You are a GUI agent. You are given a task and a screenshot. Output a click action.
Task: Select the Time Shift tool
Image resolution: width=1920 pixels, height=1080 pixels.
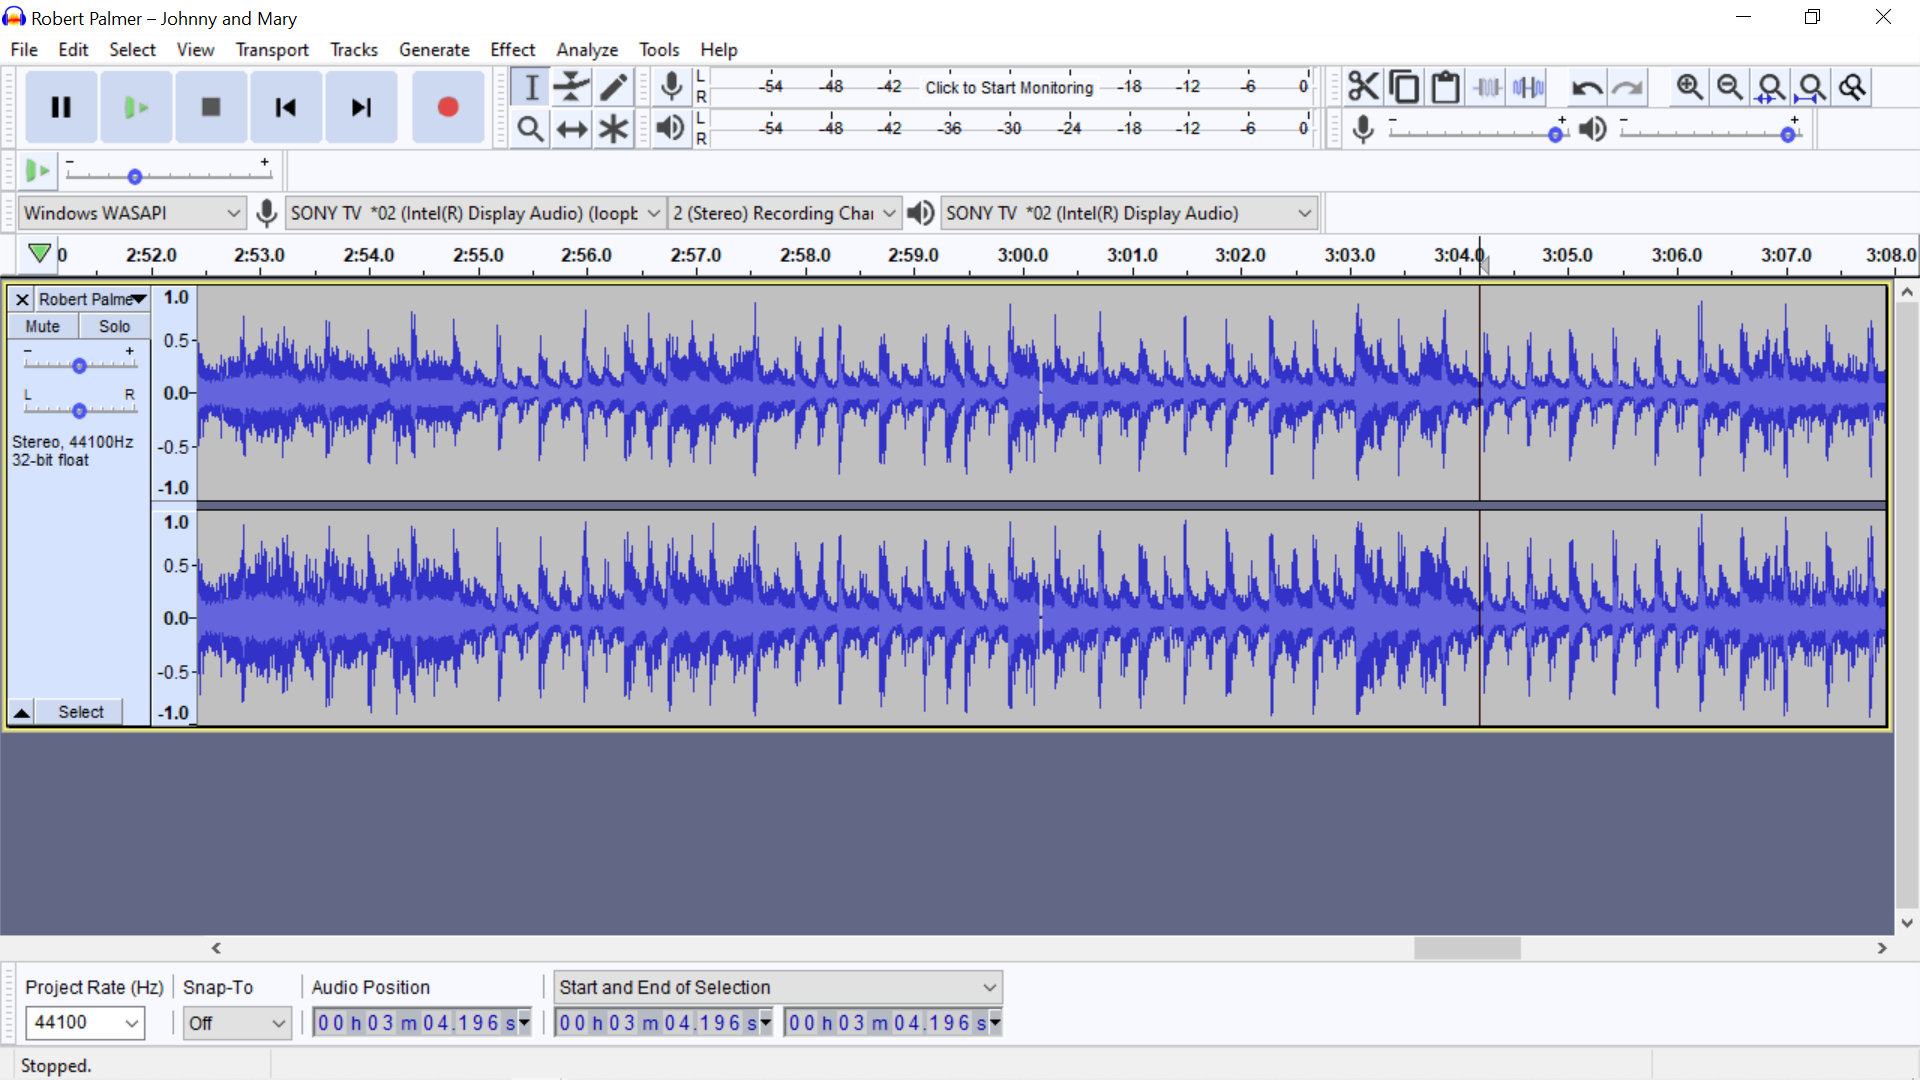point(572,129)
